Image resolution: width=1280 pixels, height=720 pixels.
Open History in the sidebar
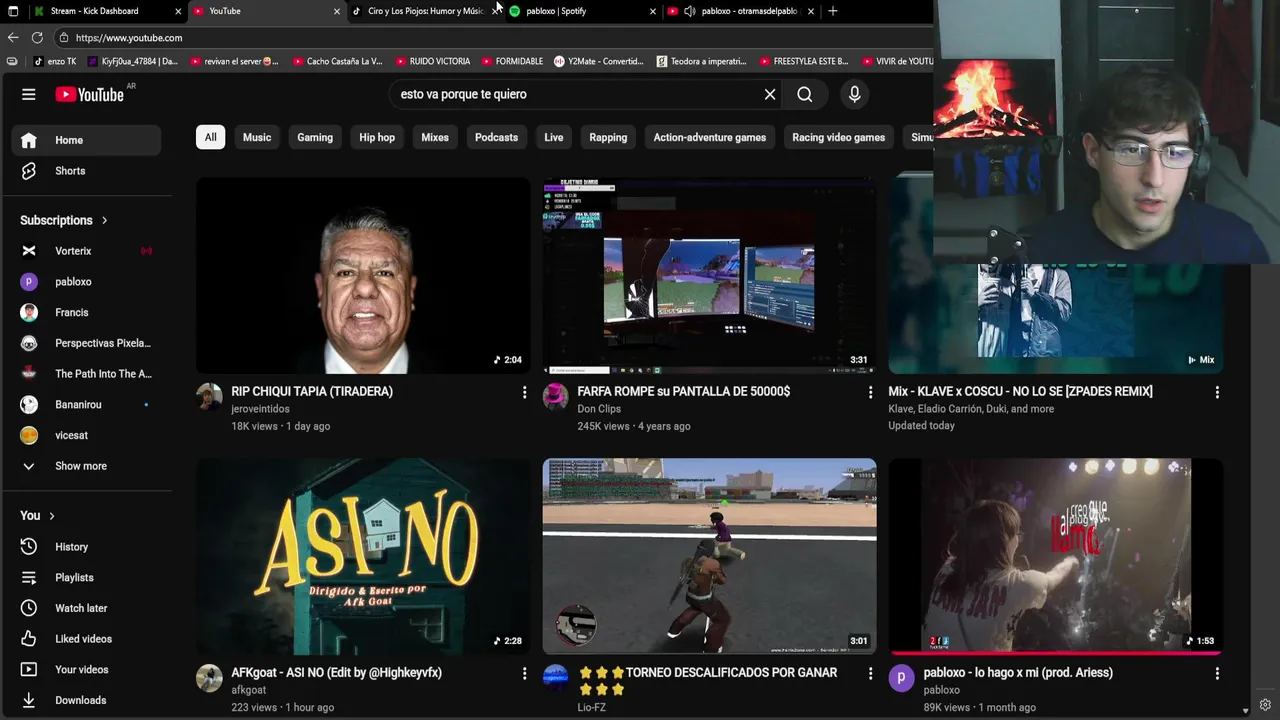point(86,547)
